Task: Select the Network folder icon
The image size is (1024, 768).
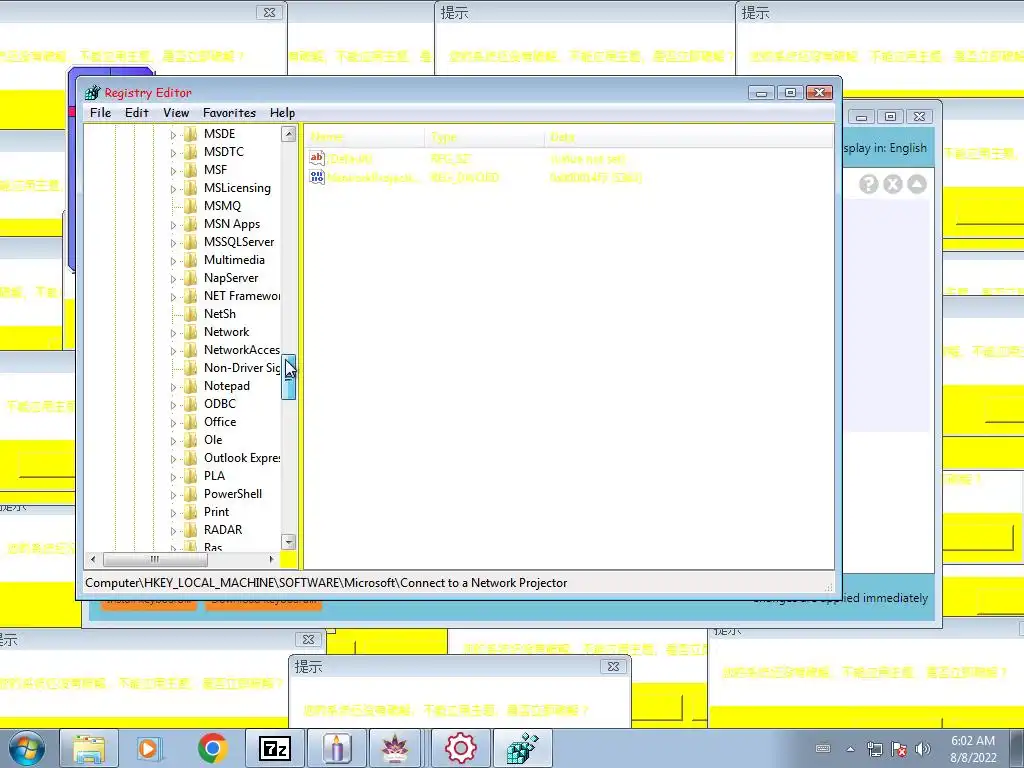Action: tap(190, 332)
